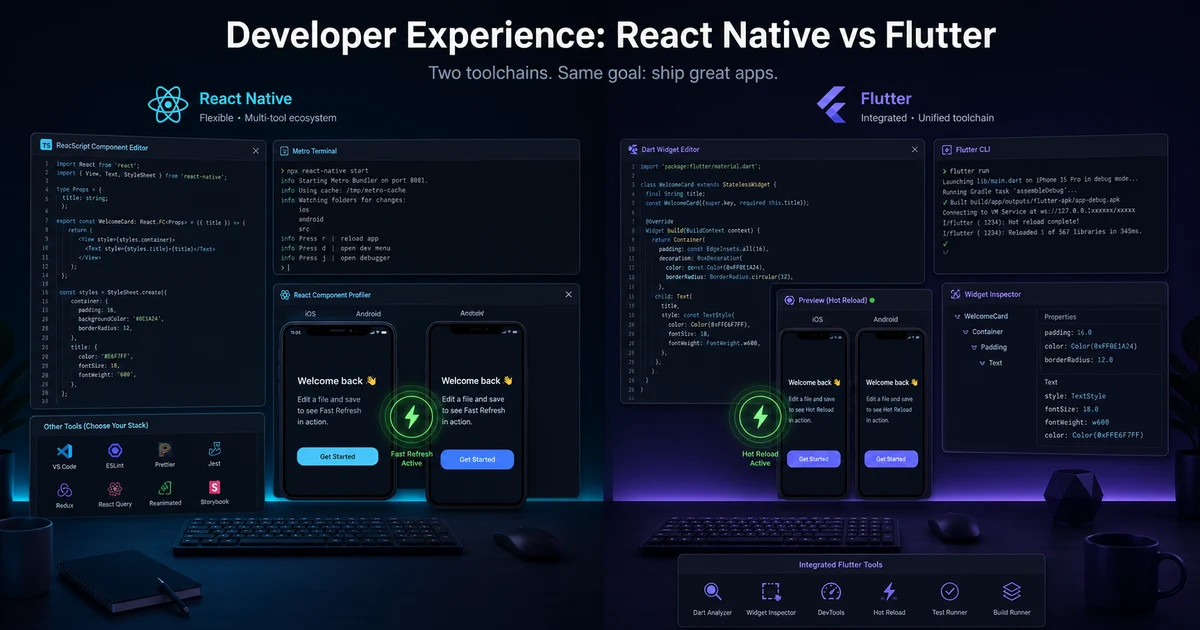Click 'Press d | open dev menu' terminal line

pyautogui.click(x=335, y=248)
